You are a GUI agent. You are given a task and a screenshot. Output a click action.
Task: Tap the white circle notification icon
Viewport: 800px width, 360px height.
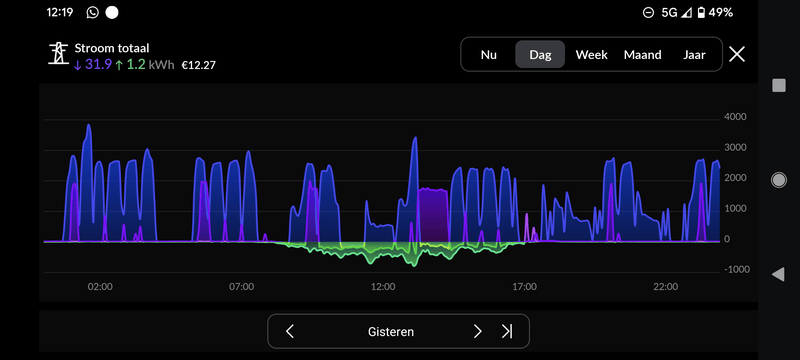[112, 12]
